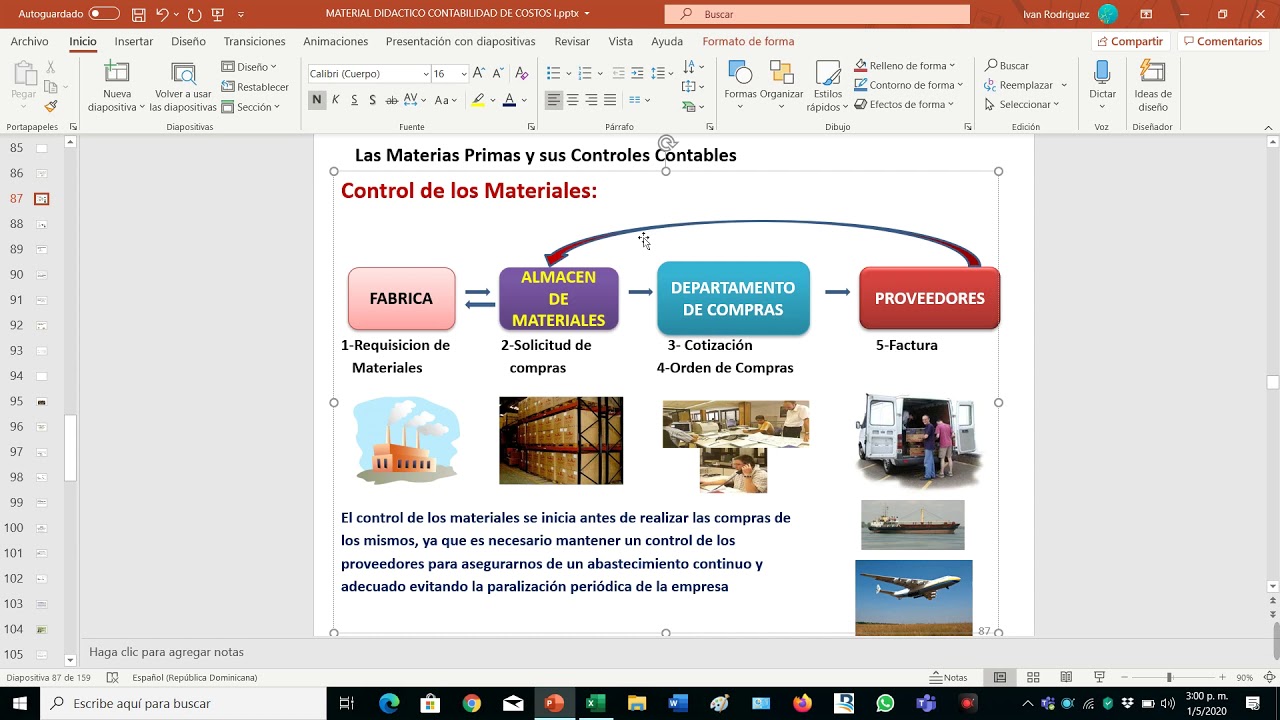Toggle underline (S) formatting
Screen dimensions: 1280x720
tap(353, 100)
